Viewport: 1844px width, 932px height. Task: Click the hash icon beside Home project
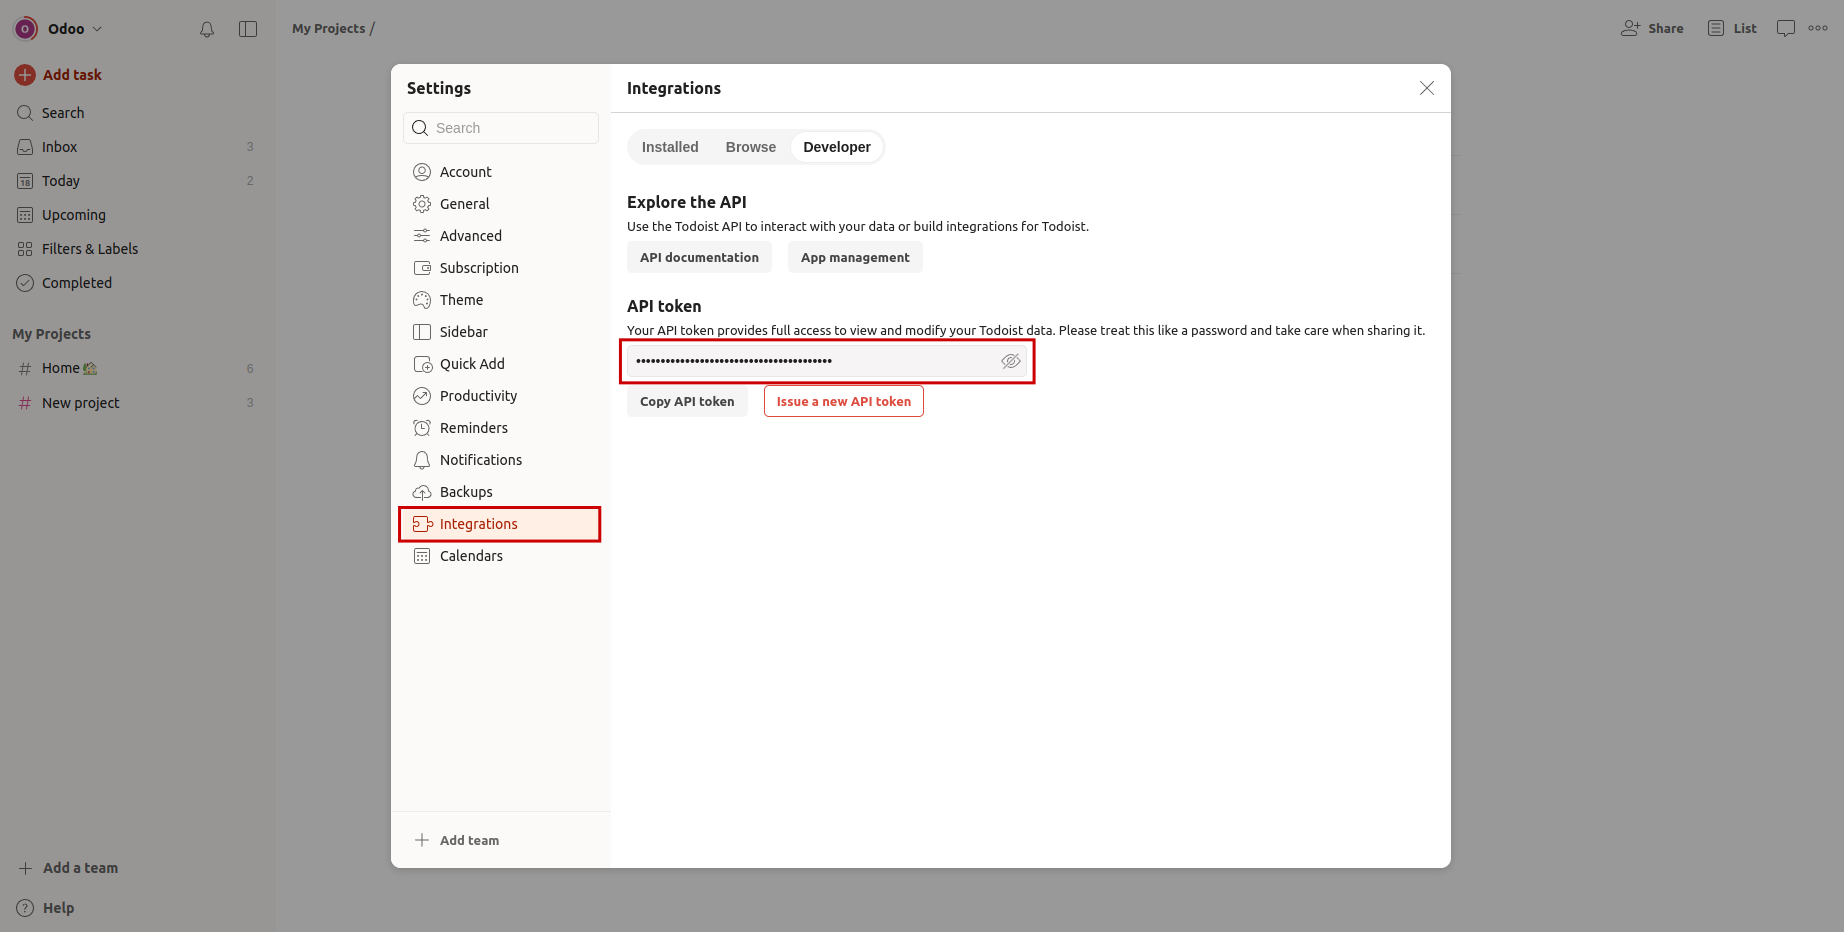[x=25, y=369]
